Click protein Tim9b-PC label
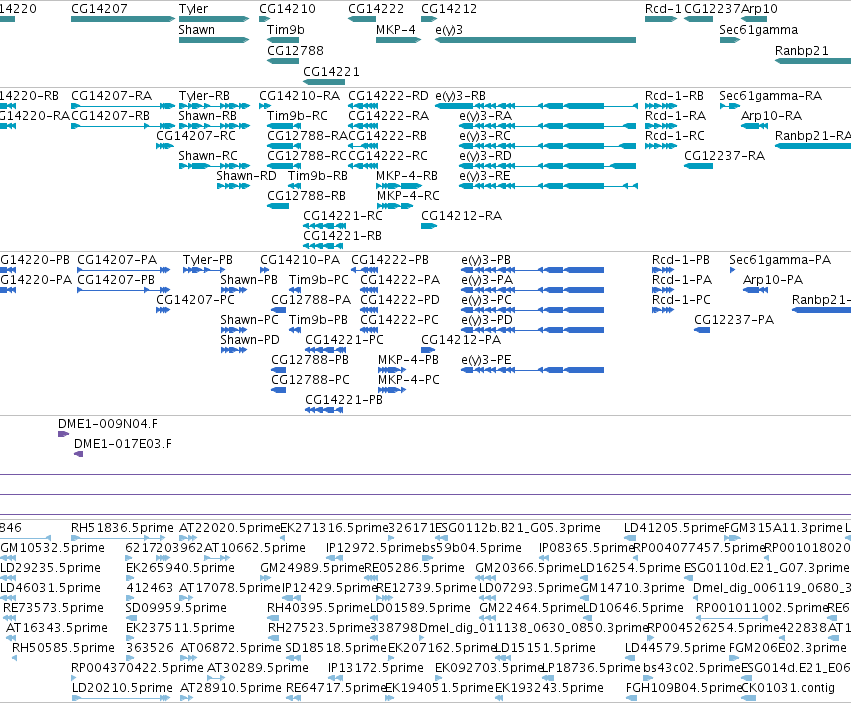This screenshot has height=703, width=851. (319, 280)
